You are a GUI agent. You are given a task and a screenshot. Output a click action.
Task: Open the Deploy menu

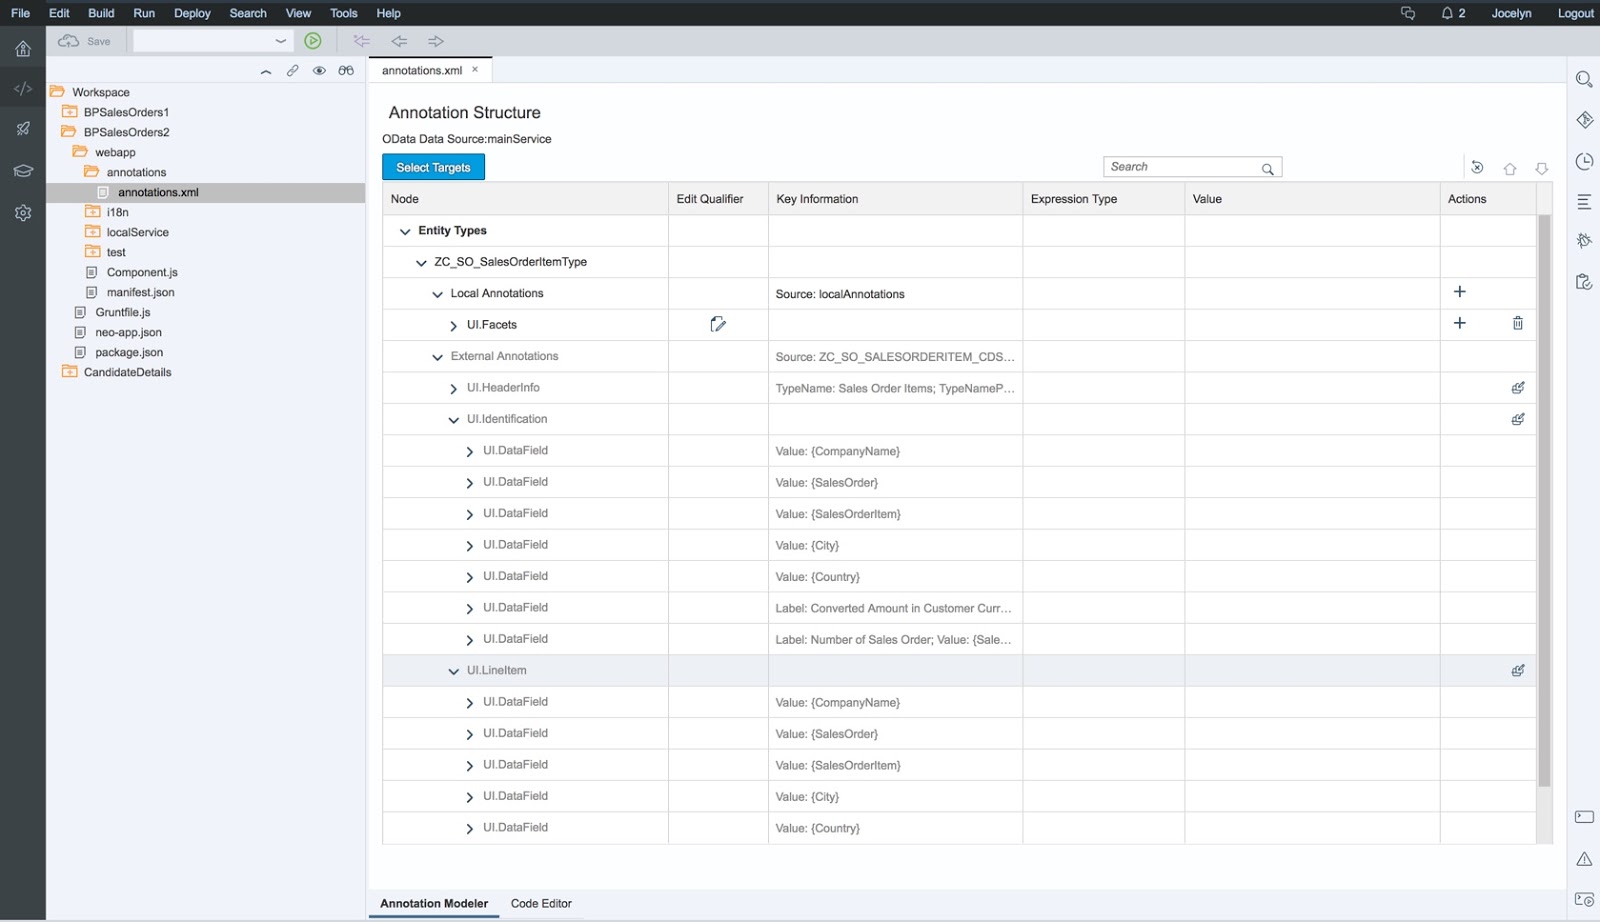point(192,13)
